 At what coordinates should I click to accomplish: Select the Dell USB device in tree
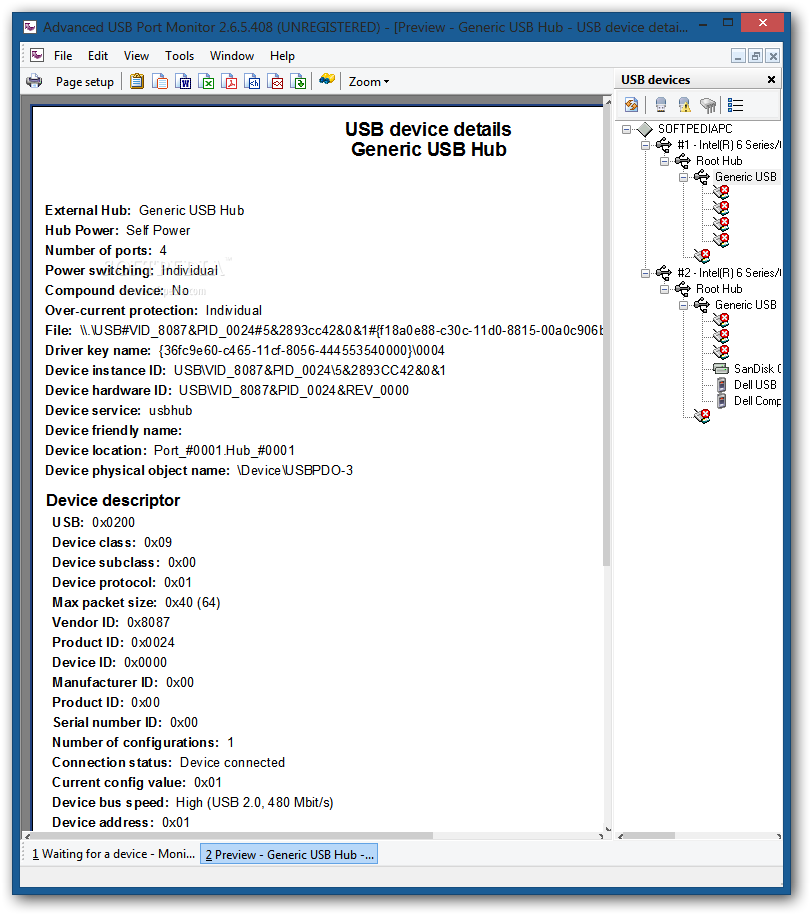(755, 385)
